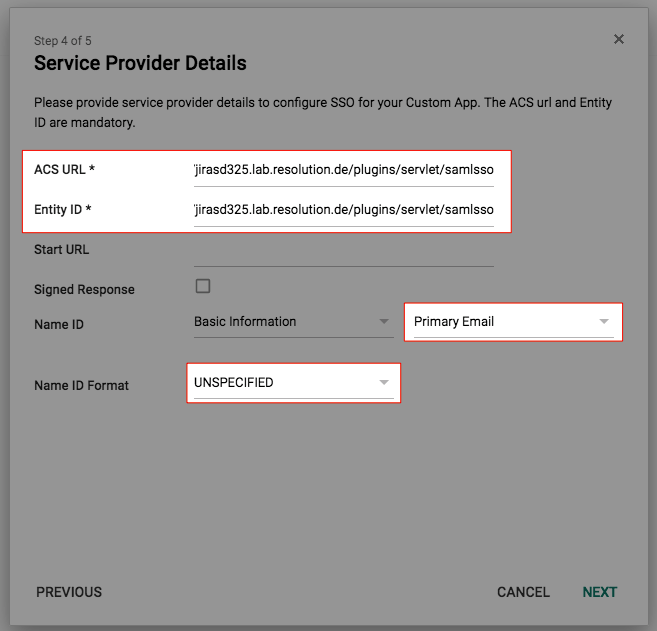Click the Step 4 of 5 indicator
The width and height of the screenshot is (657, 631).
(x=62, y=41)
